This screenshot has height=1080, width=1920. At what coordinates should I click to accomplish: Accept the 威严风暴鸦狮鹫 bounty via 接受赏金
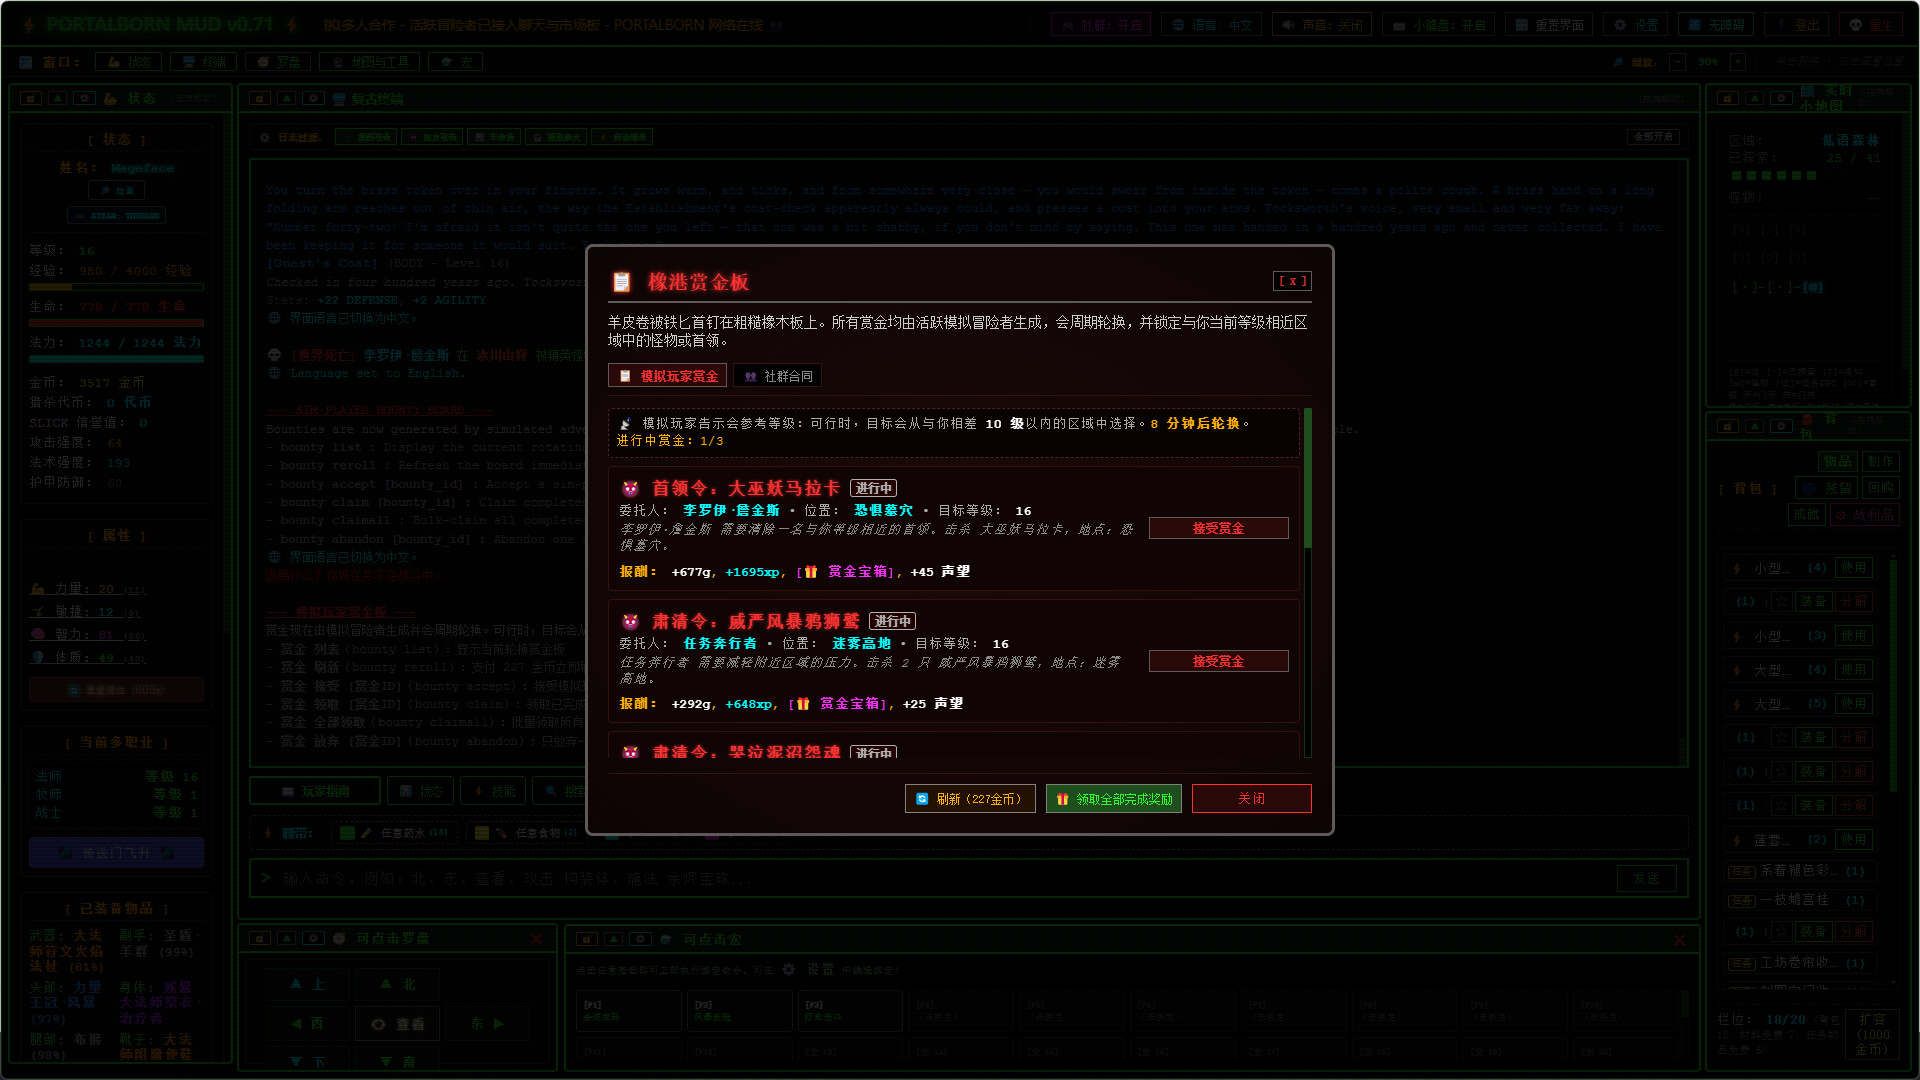click(x=1218, y=662)
